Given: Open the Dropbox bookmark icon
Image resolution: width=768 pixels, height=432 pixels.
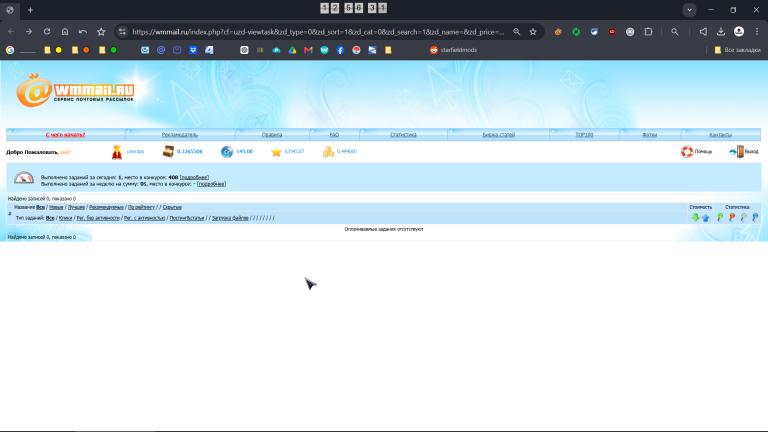Looking at the screenshot, I should coord(193,50).
